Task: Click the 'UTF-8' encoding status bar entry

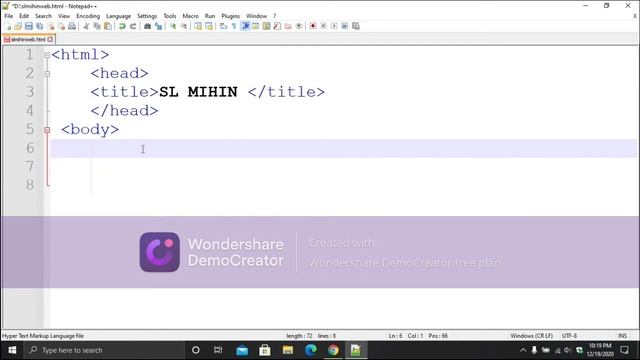Action: (x=569, y=336)
